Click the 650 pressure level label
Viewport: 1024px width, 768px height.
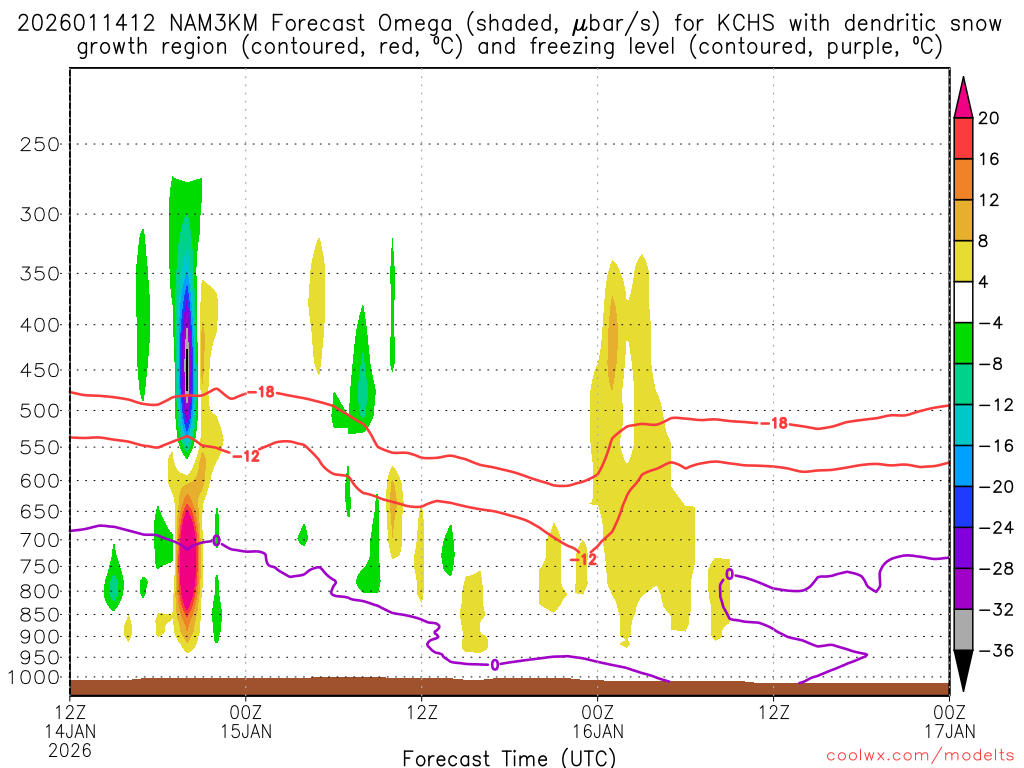point(40,512)
